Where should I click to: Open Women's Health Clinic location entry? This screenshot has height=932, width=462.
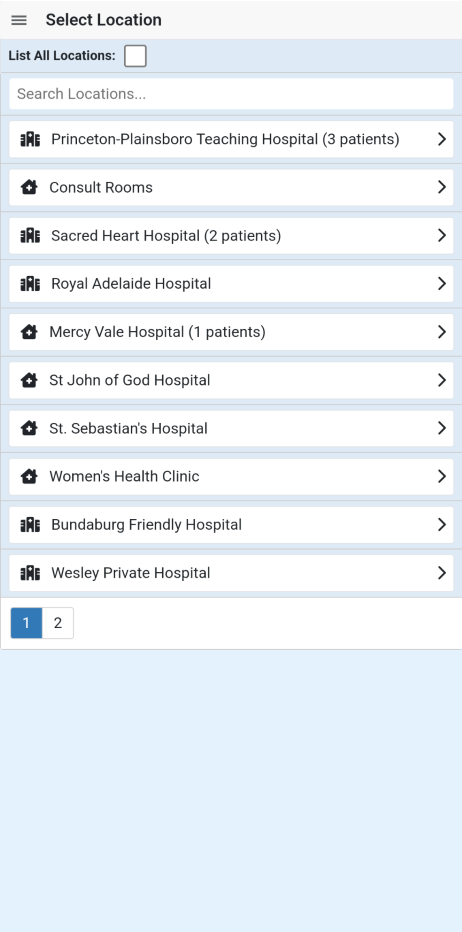[231, 476]
